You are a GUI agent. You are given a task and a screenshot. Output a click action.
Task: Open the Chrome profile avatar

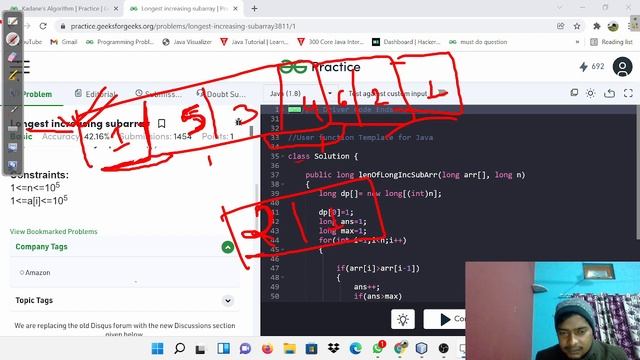[613, 27]
